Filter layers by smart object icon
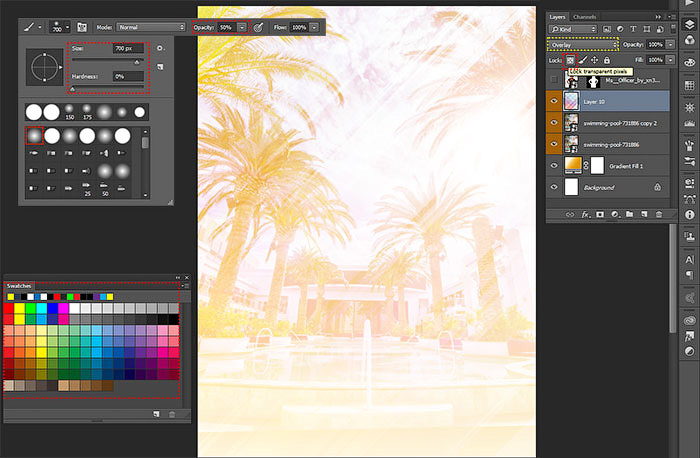Viewport: 700px width, 458px height. point(660,29)
